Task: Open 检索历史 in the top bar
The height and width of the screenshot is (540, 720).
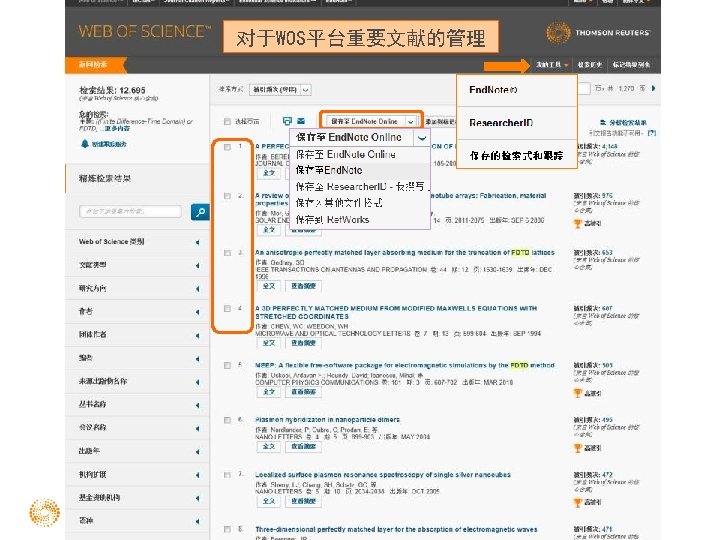Action: 590,65
